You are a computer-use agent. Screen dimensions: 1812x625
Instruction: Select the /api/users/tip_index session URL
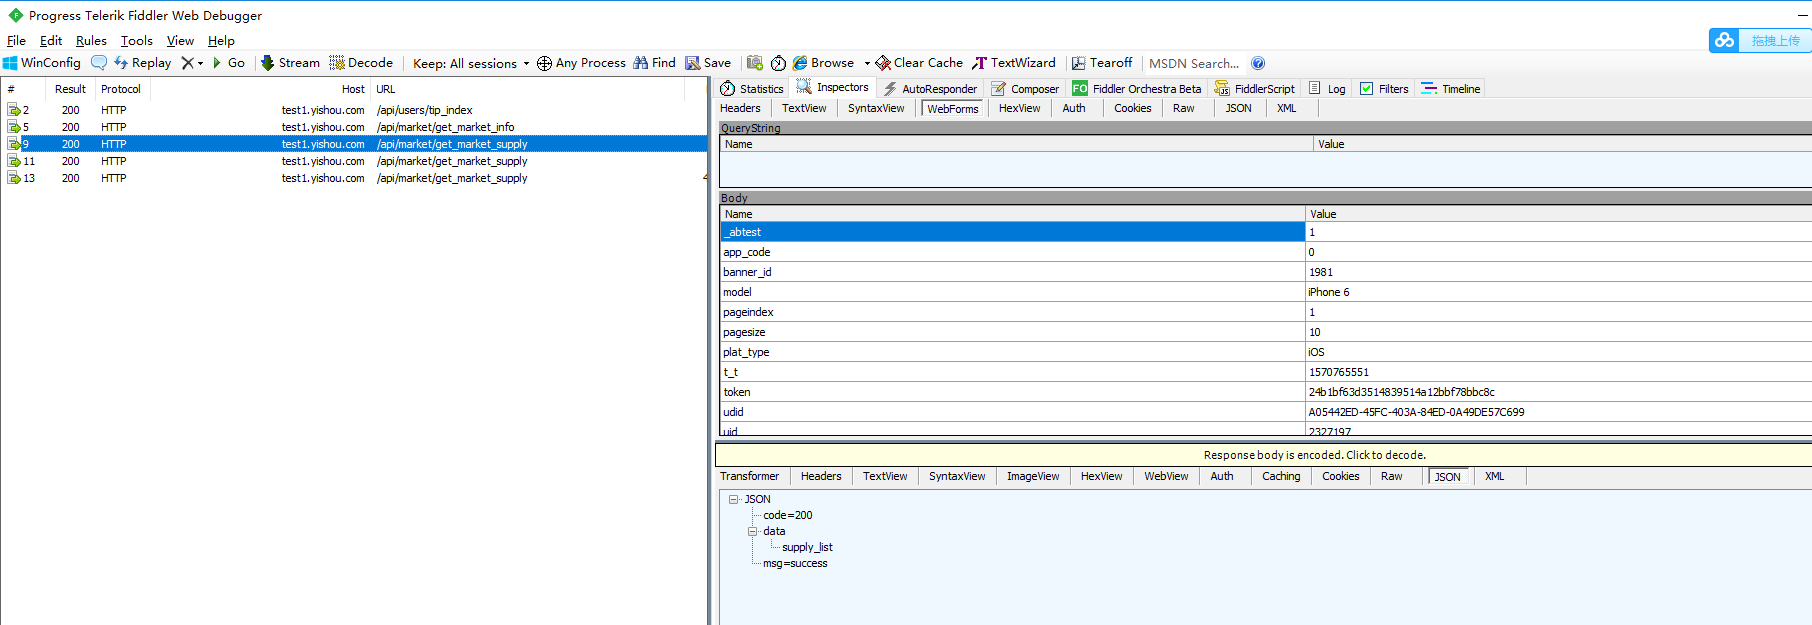[424, 110]
